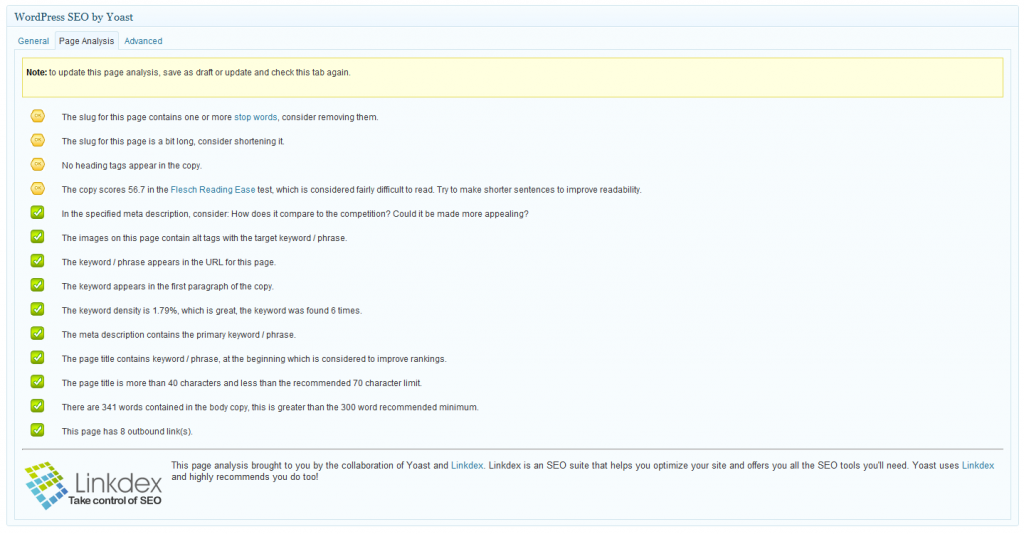Click green check icon for meta description competition

(37, 212)
